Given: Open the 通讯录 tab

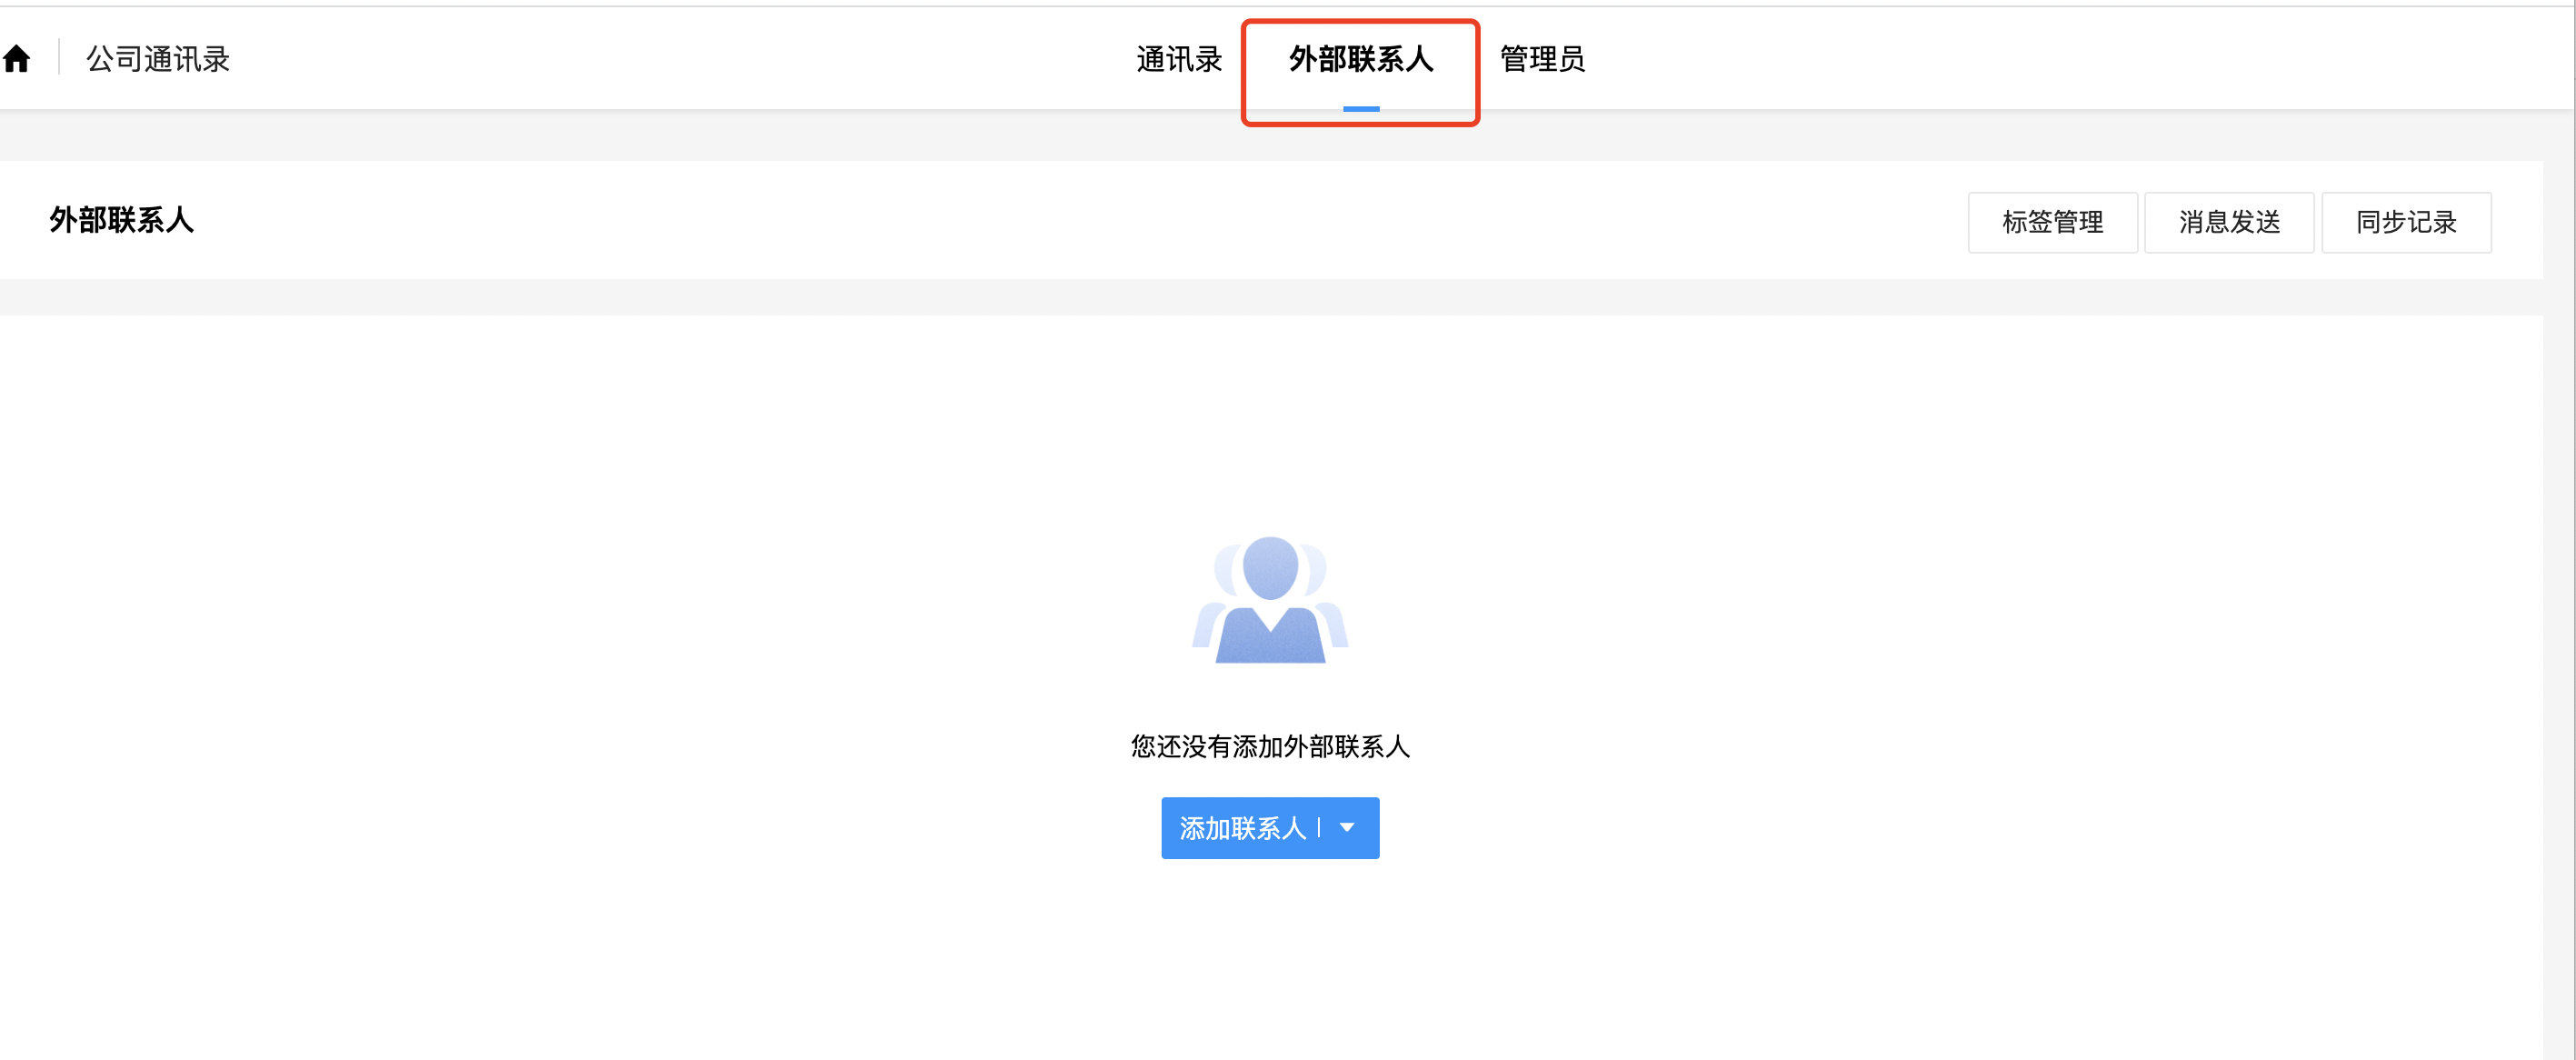Looking at the screenshot, I should click(x=1179, y=59).
